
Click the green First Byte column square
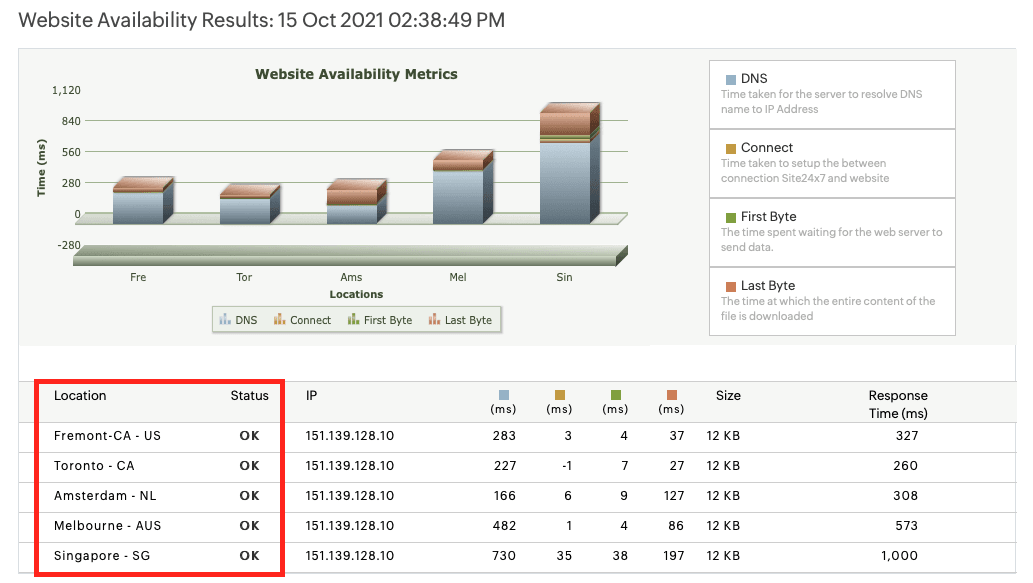tap(615, 395)
